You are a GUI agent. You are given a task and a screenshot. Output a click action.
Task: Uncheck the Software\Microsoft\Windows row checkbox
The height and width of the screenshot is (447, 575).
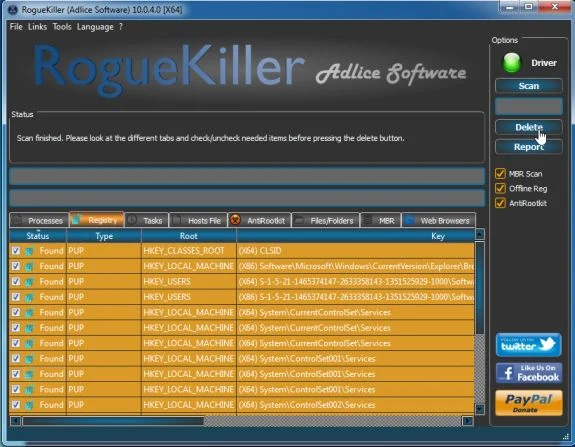pos(16,266)
